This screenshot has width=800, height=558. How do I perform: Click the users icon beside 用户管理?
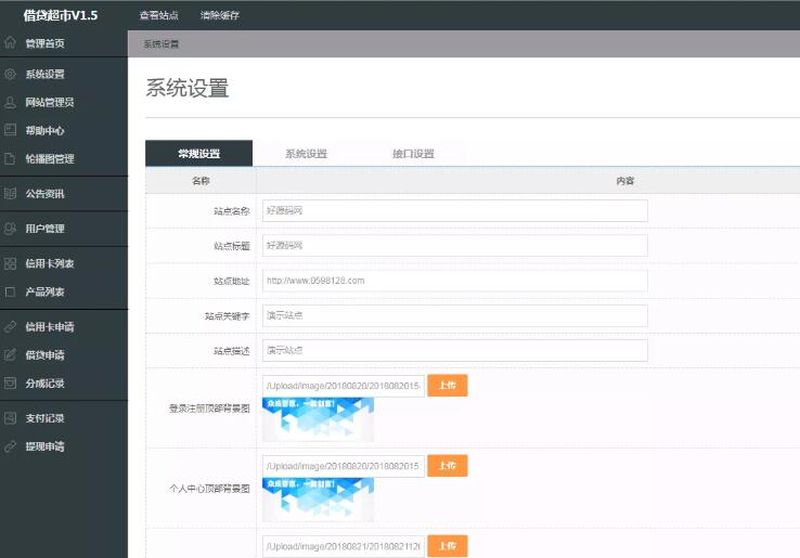point(10,229)
